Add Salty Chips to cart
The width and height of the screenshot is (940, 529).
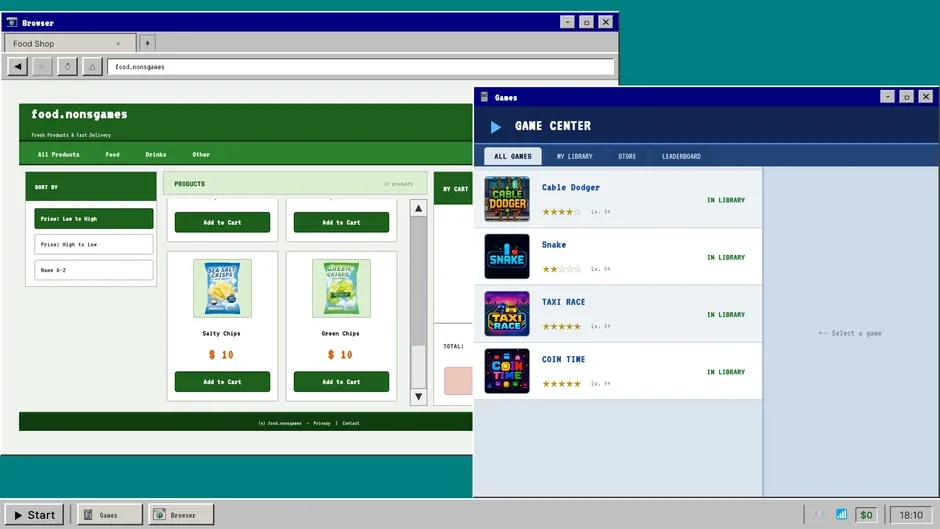pyautogui.click(x=222, y=381)
